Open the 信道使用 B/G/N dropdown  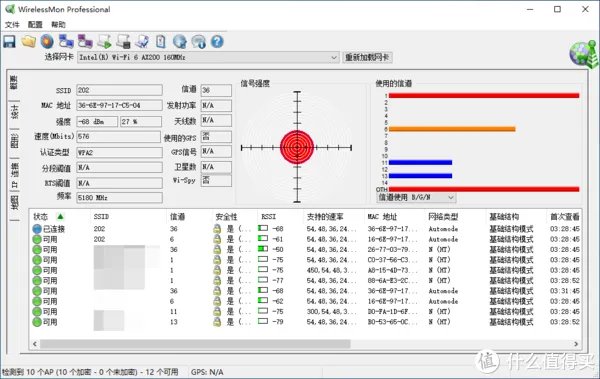pyautogui.click(x=416, y=198)
